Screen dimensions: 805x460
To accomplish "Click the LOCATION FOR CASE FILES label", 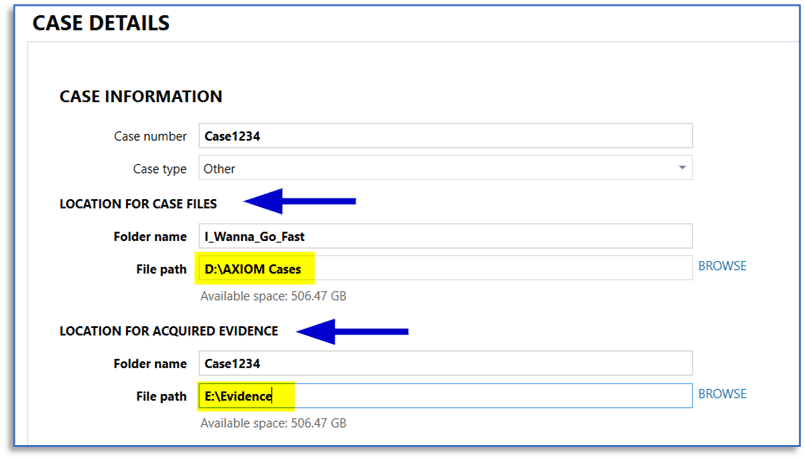I will 138,204.
